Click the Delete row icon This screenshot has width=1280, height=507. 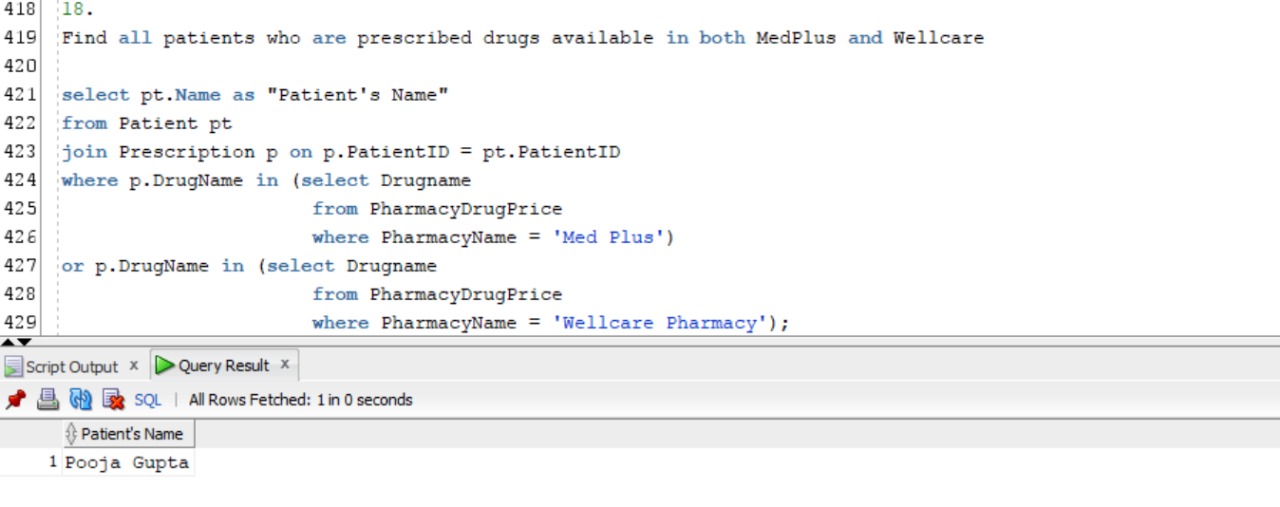[113, 400]
